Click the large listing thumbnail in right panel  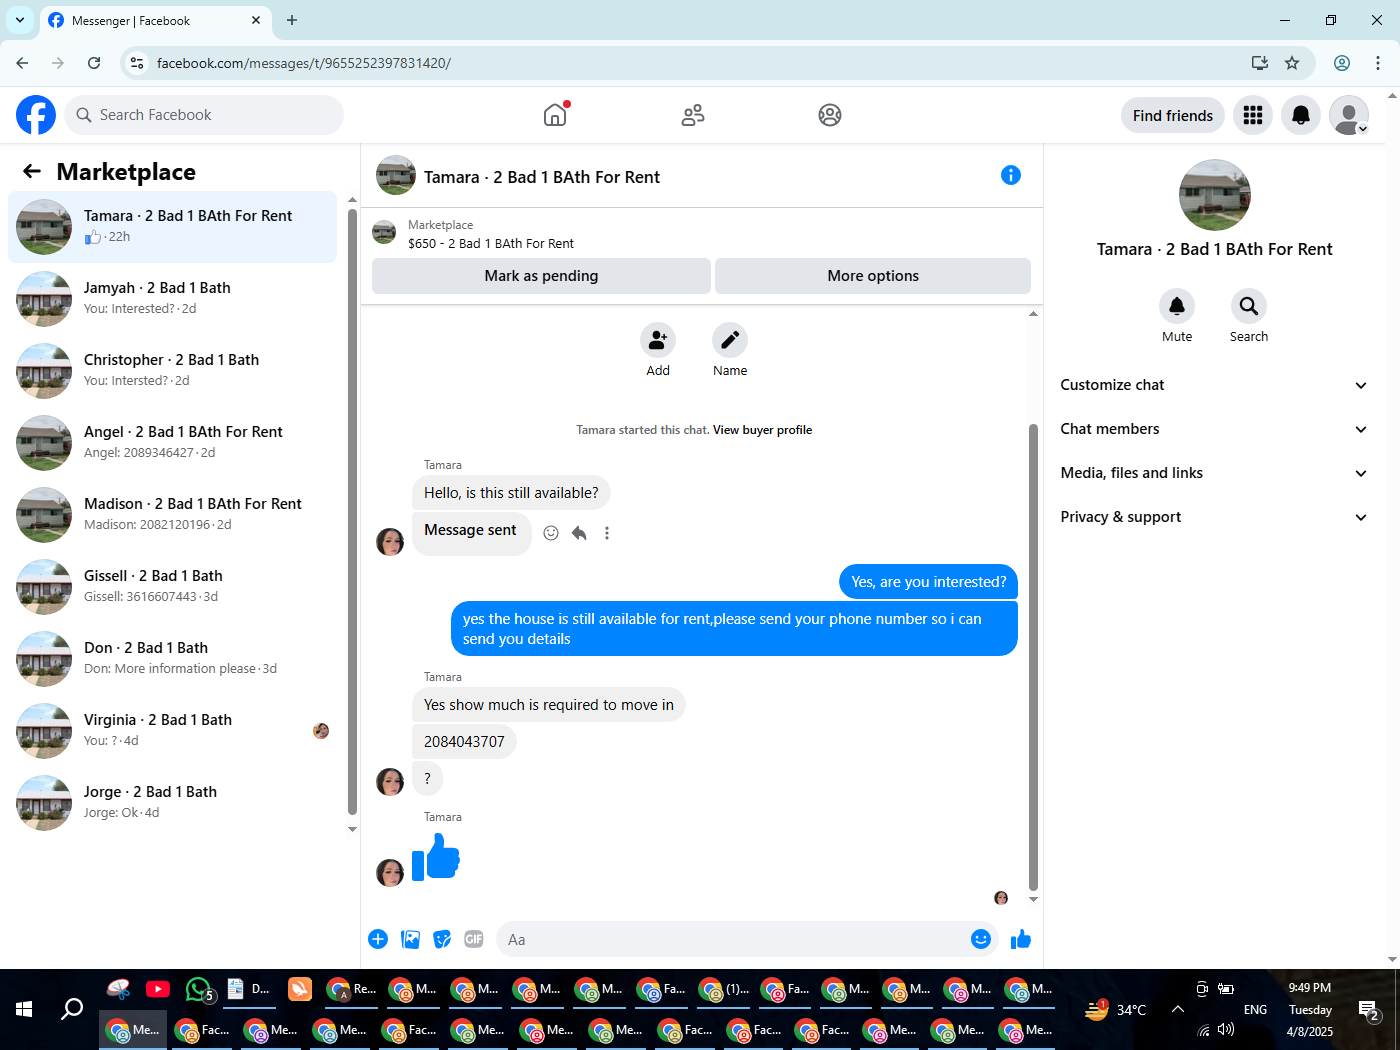[1215, 195]
